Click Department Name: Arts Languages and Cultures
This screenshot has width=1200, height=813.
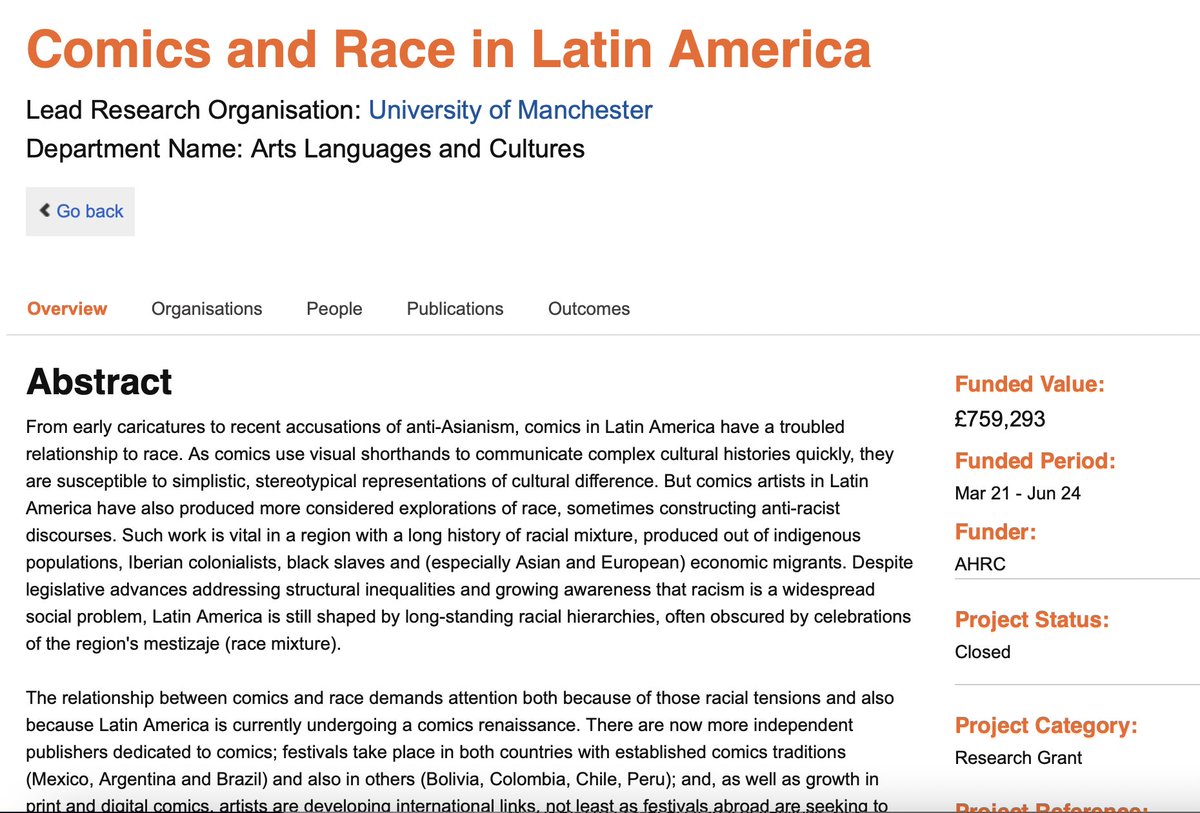305,150
